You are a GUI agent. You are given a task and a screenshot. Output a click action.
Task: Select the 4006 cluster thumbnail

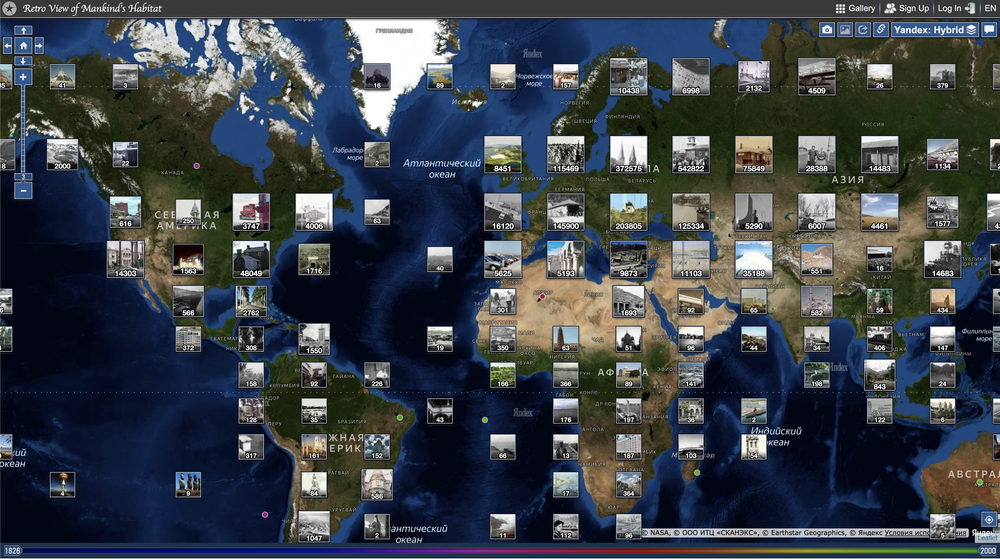[x=314, y=212]
